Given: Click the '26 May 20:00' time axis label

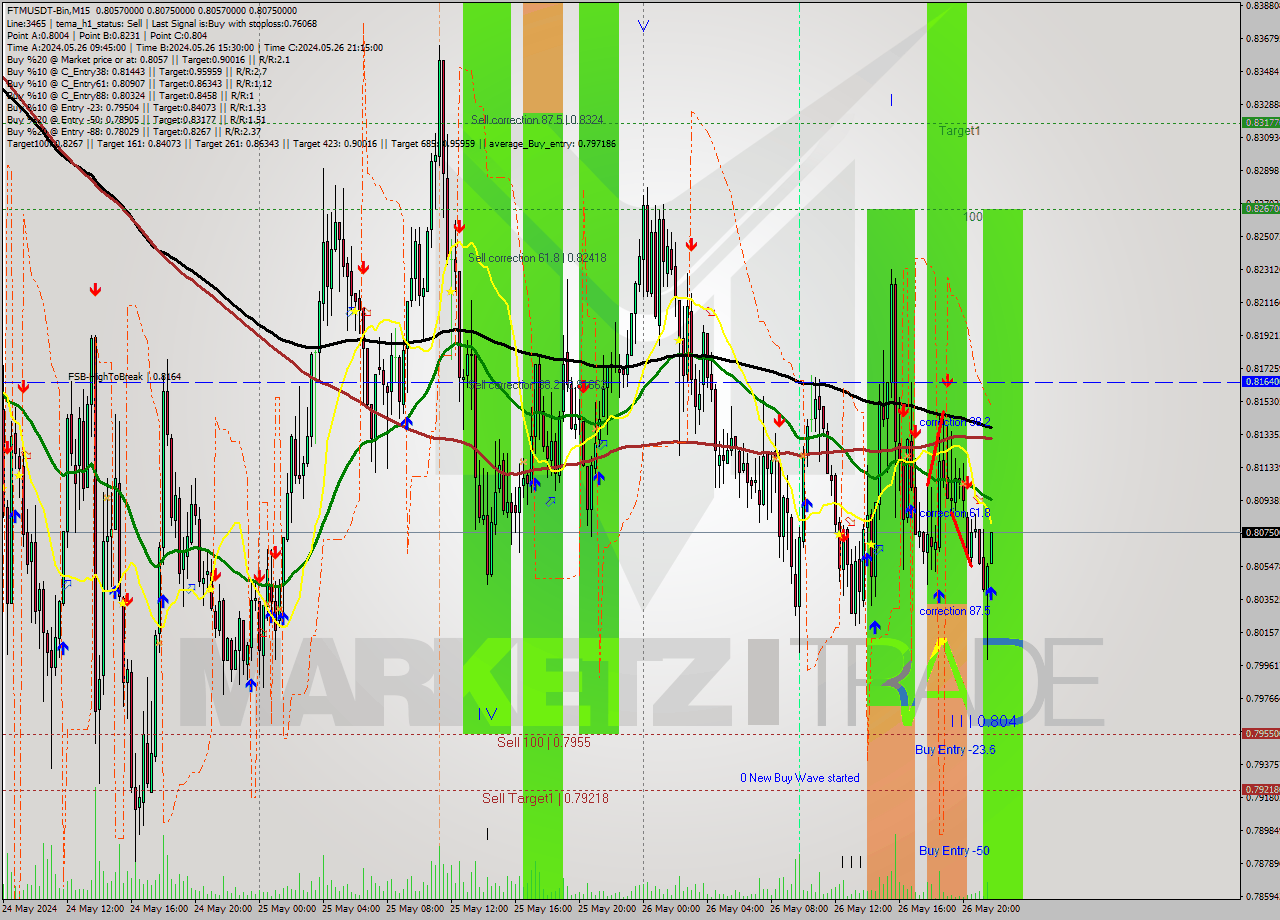Looking at the screenshot, I should (x=990, y=909).
